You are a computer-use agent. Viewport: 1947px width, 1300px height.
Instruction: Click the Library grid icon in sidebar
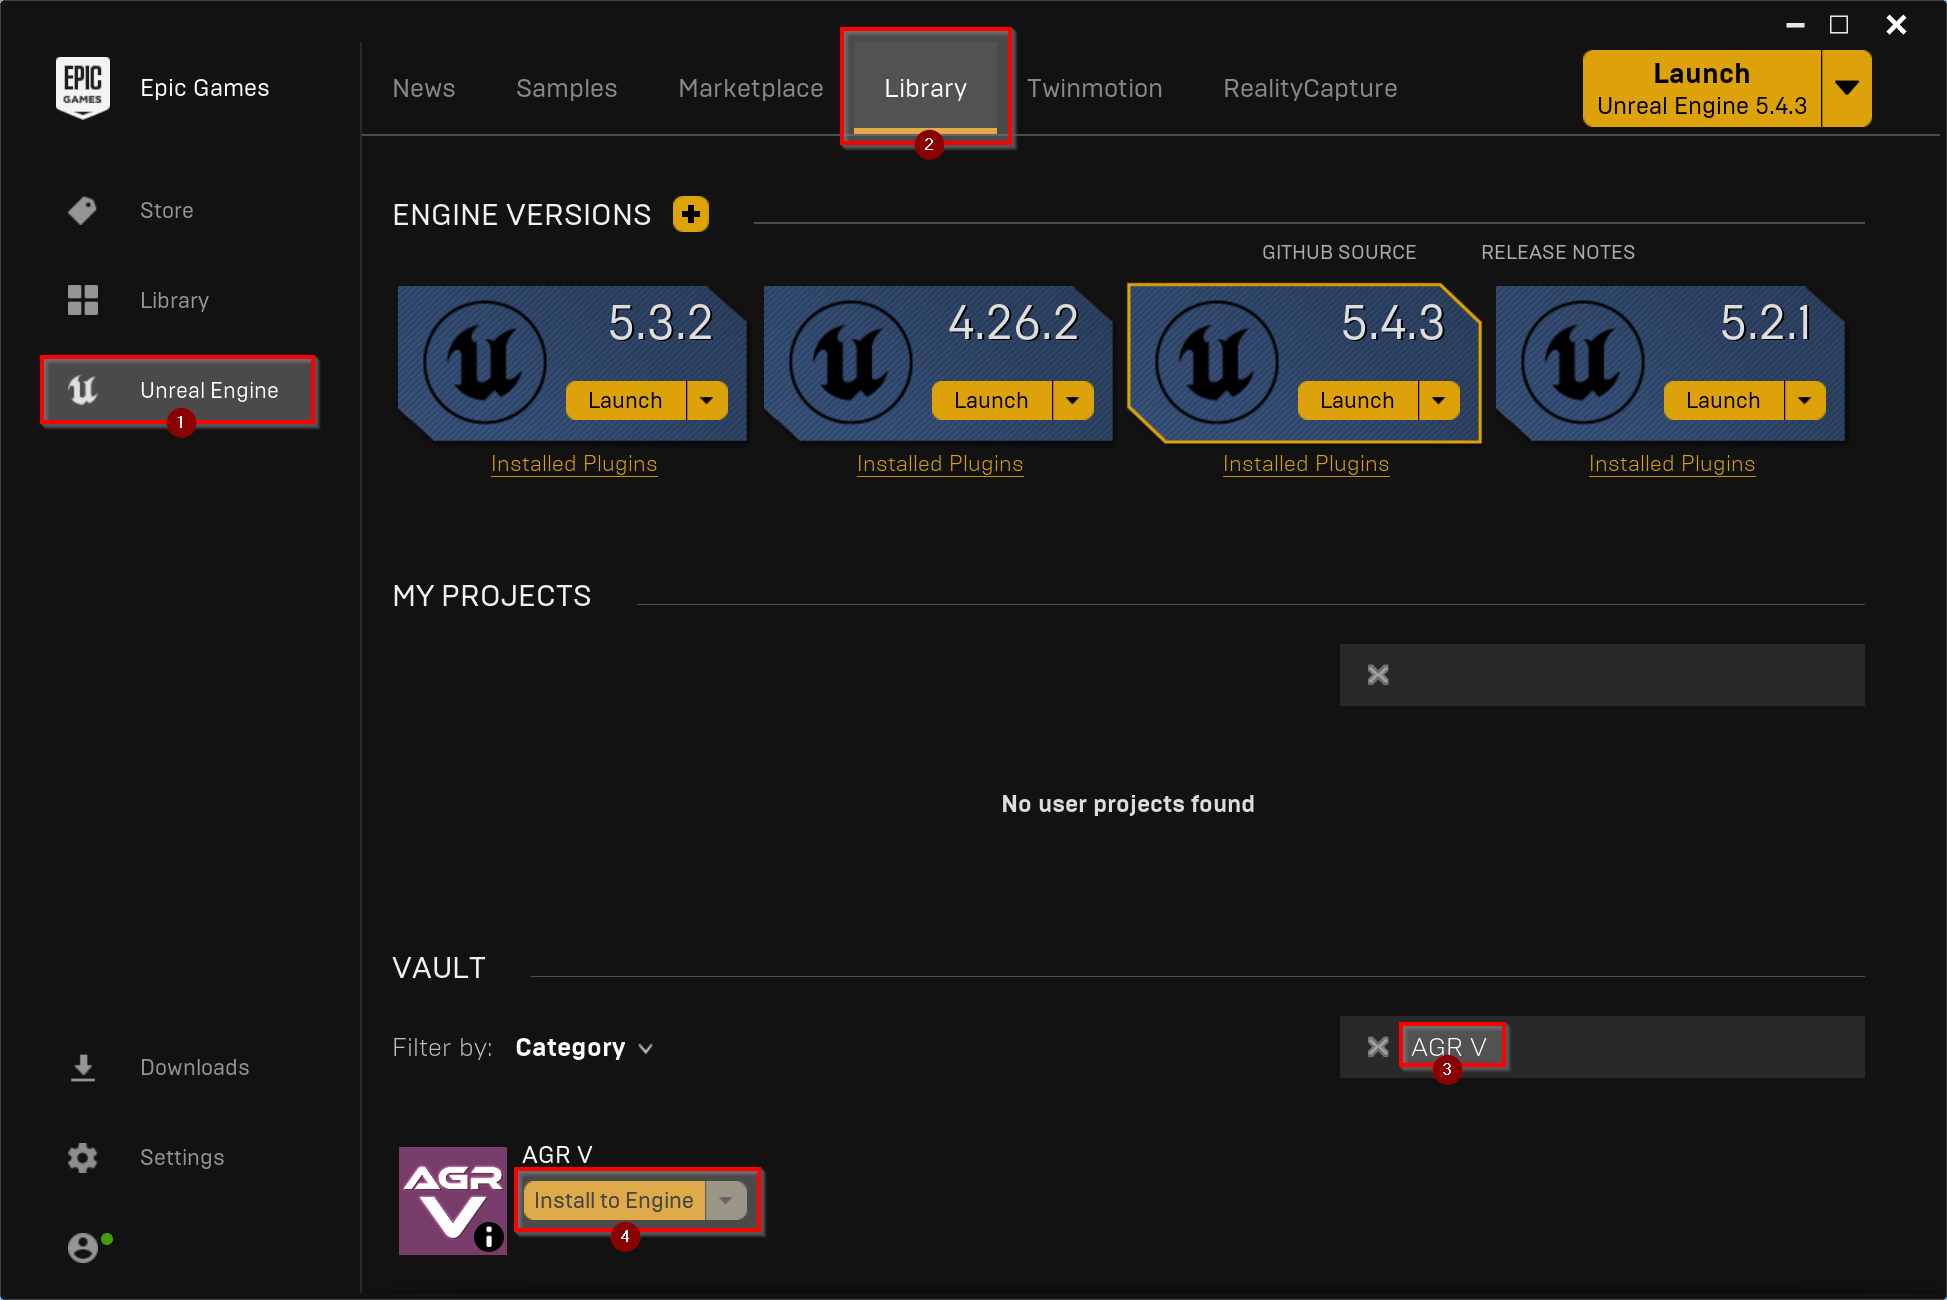point(82,300)
